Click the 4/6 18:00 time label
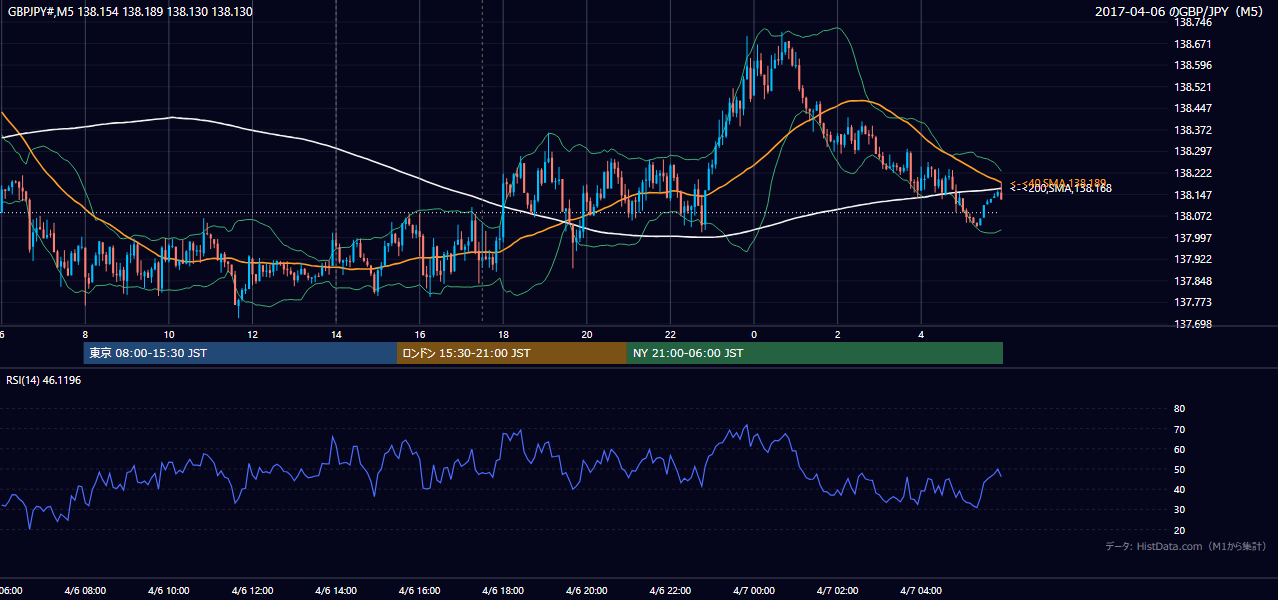Screen dimensions: 1278x600 tap(503, 591)
